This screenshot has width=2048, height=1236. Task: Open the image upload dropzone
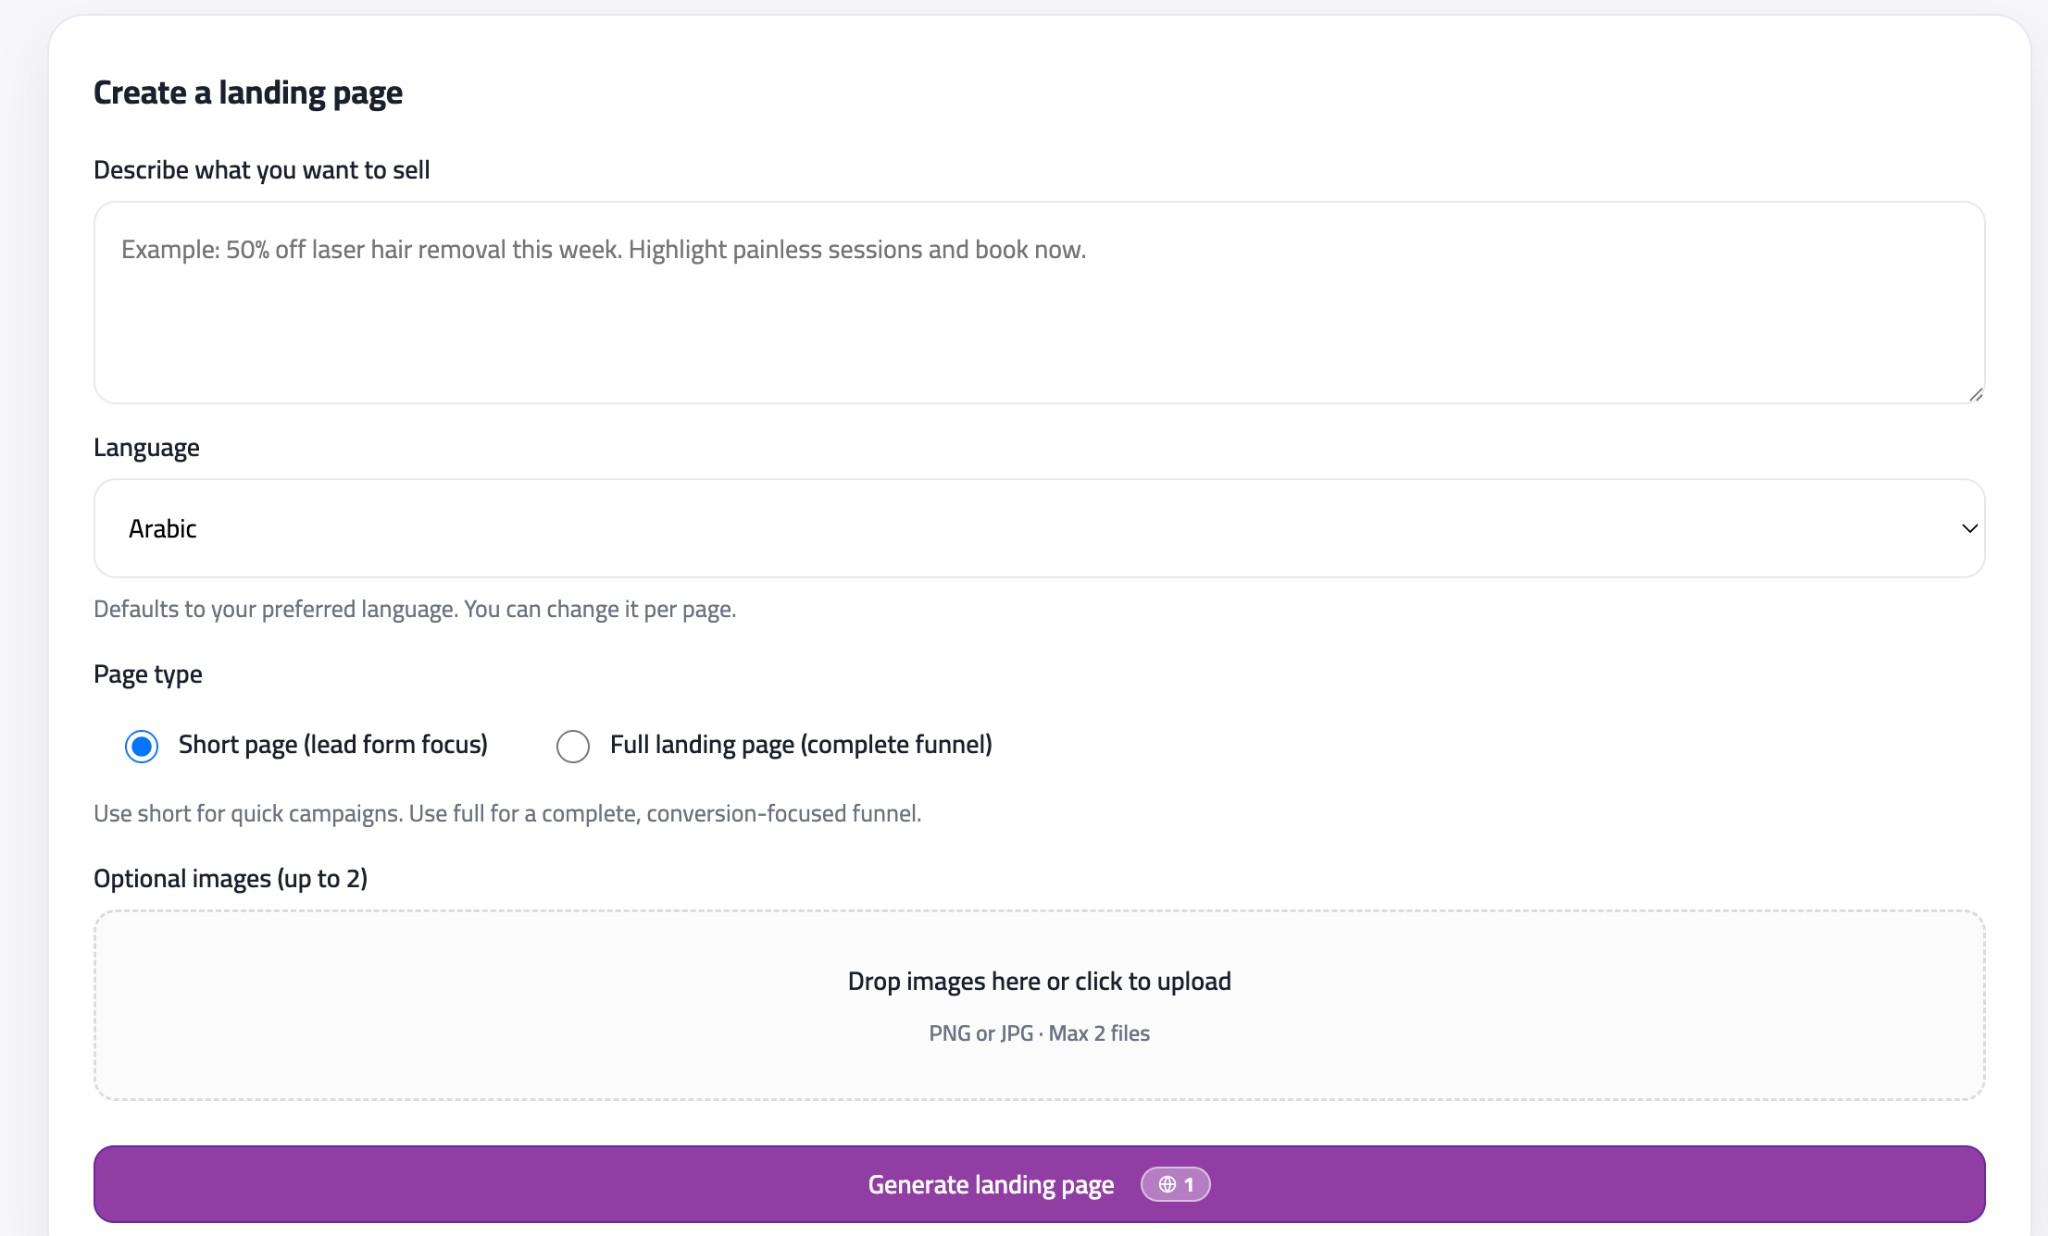click(1039, 1005)
